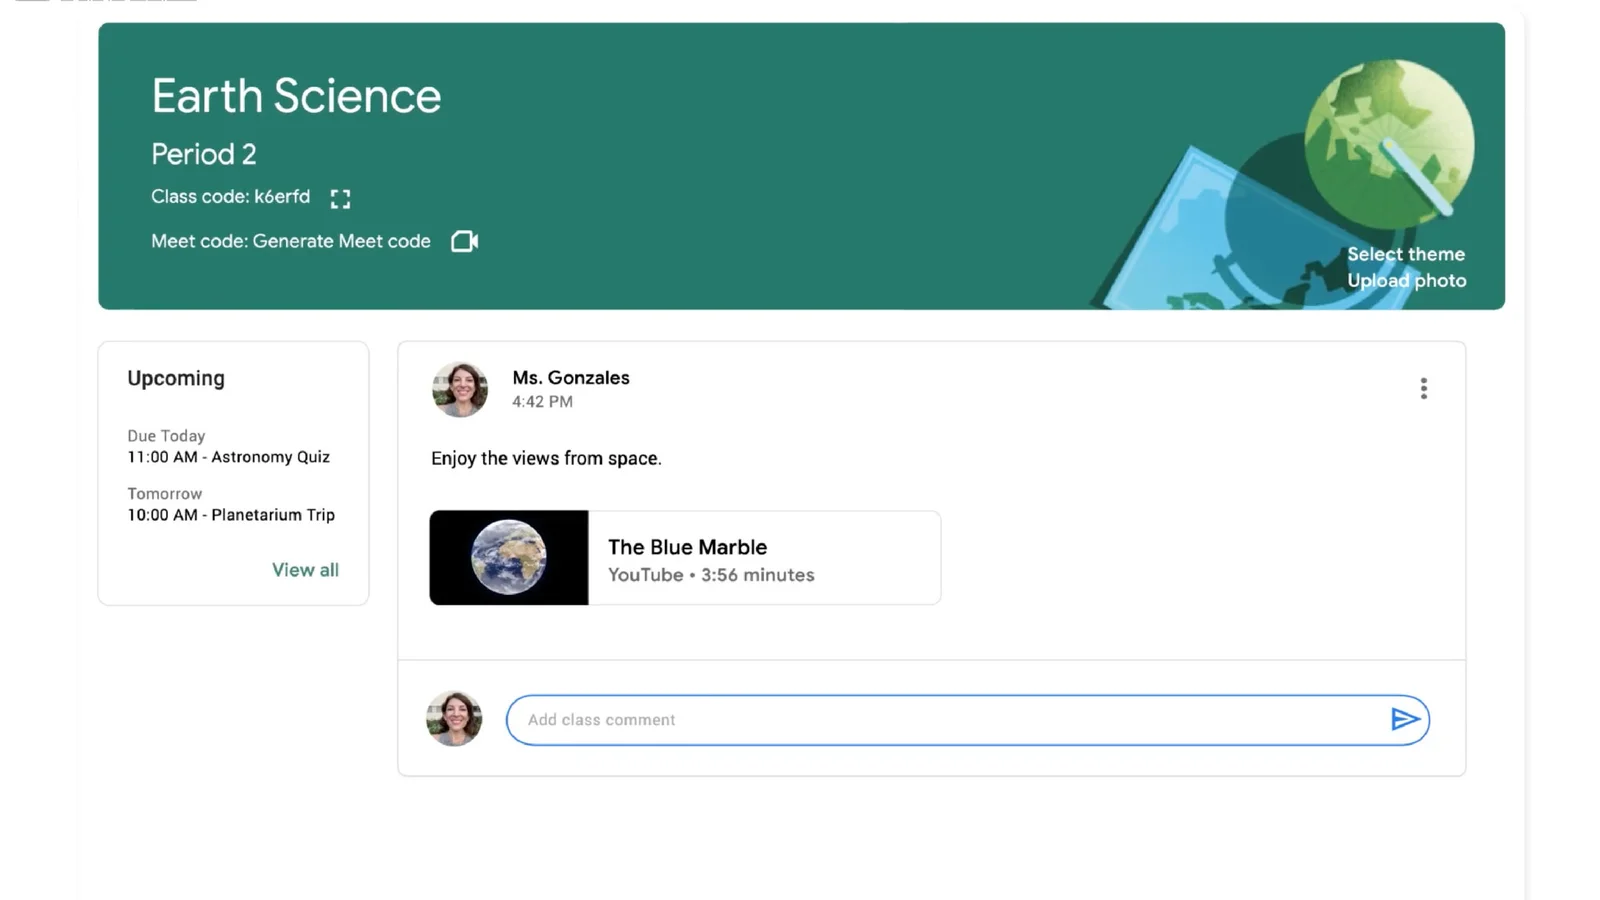
Task: Open The Blue Marble video title
Action: 687,547
